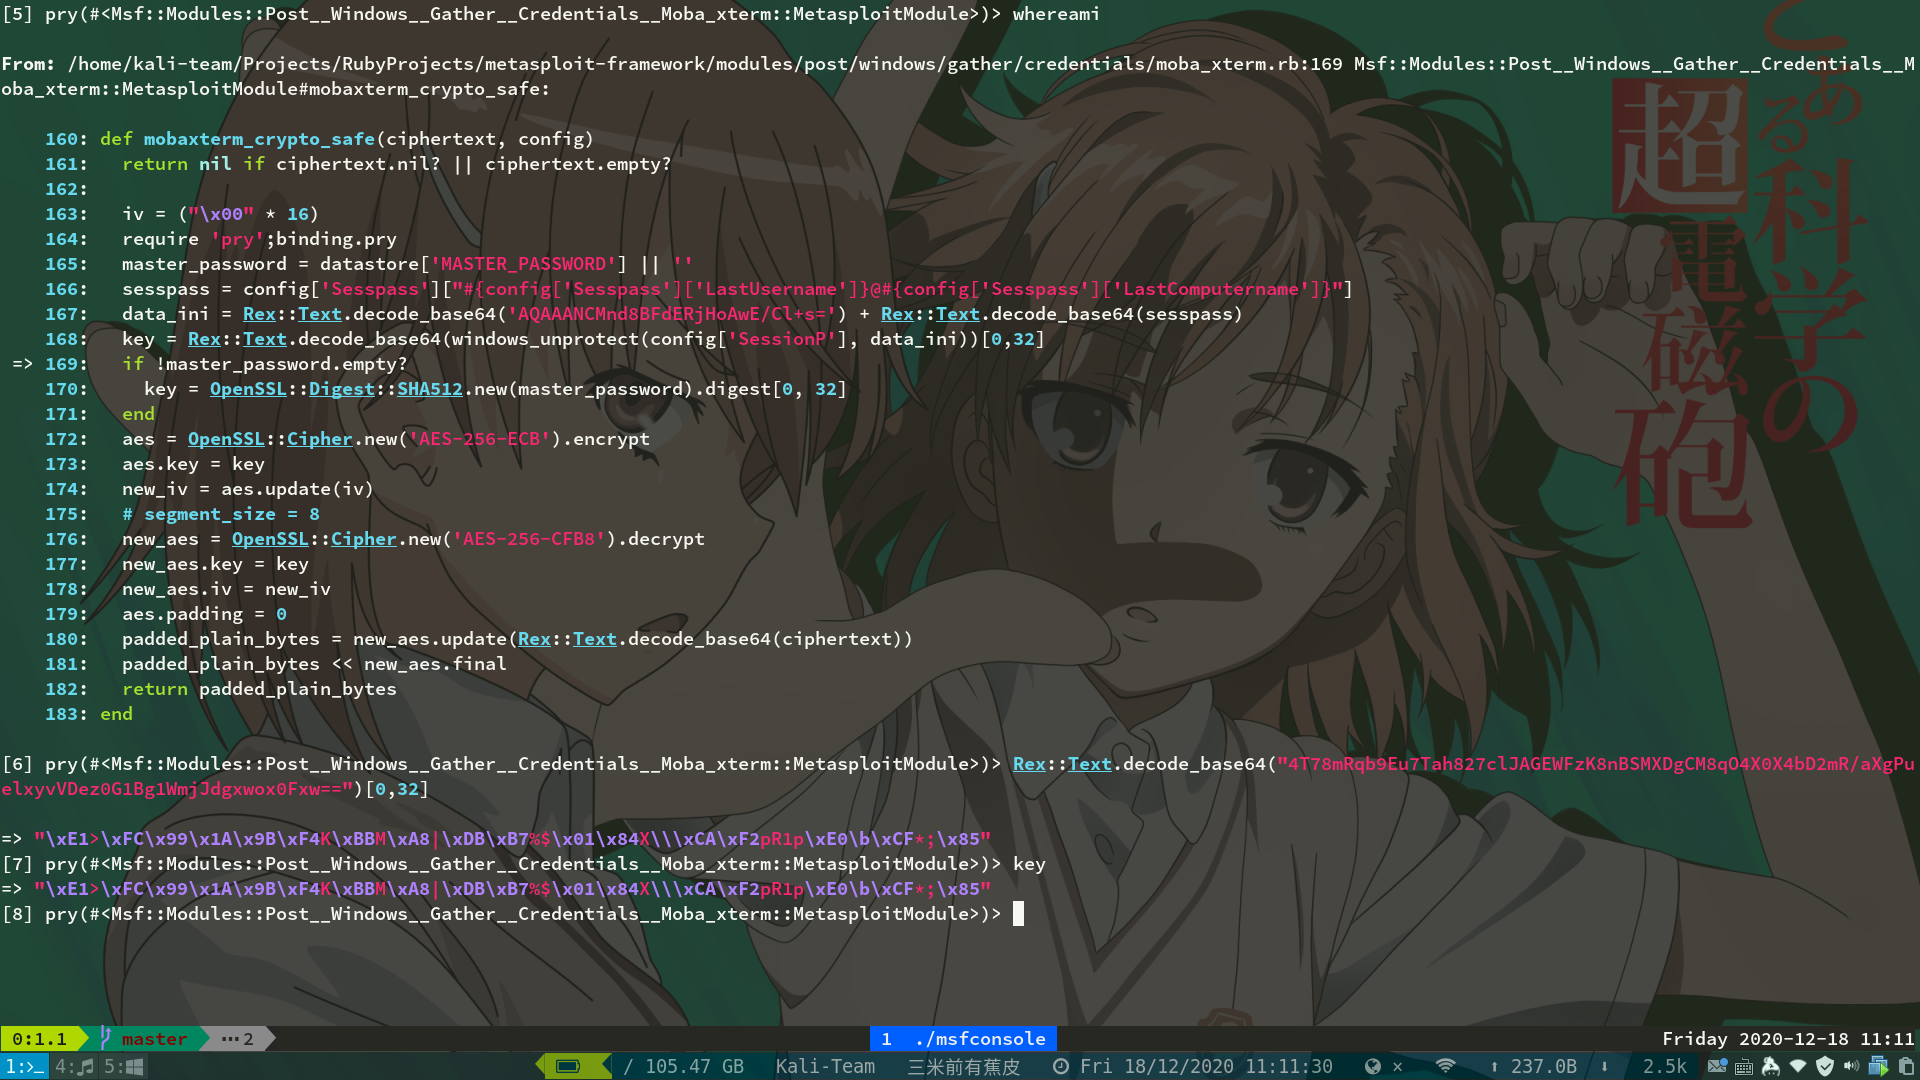Viewport: 1920px width, 1080px height.
Task: Click the Kali-Team label in status bar
Action: coord(825,1067)
